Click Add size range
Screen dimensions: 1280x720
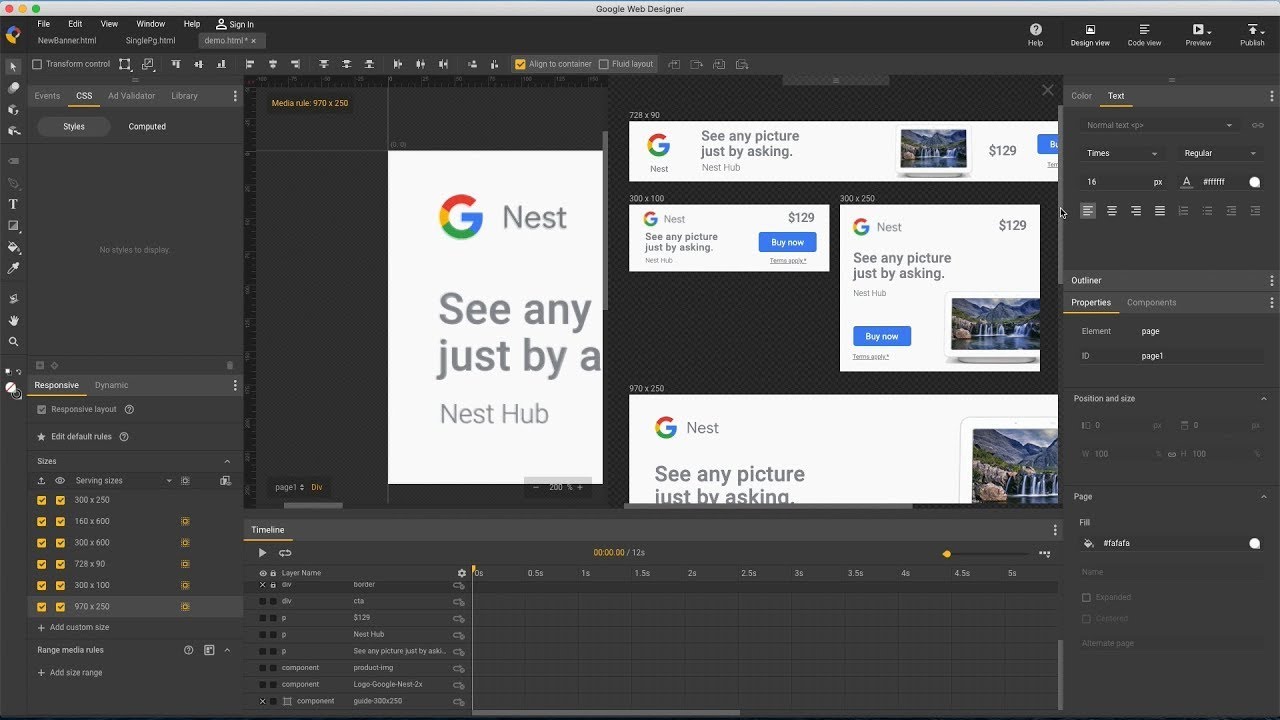click(x=70, y=673)
